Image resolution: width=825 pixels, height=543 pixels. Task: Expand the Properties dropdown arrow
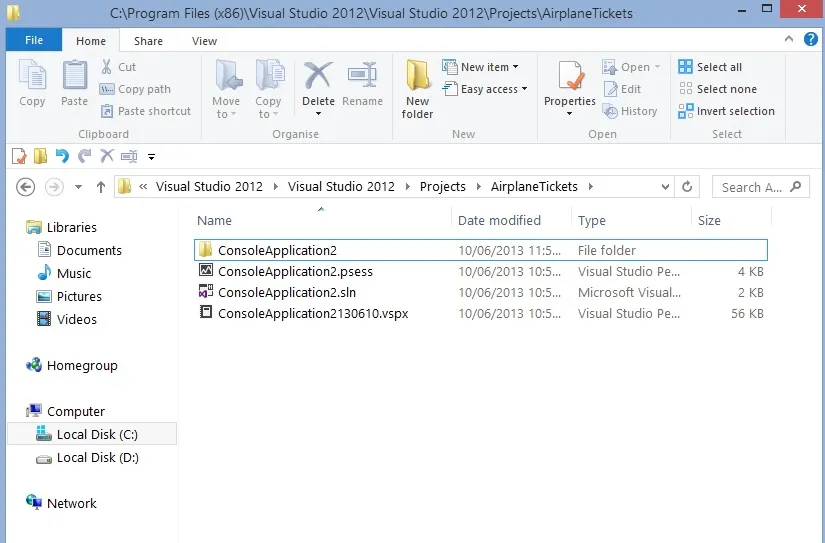click(569, 114)
